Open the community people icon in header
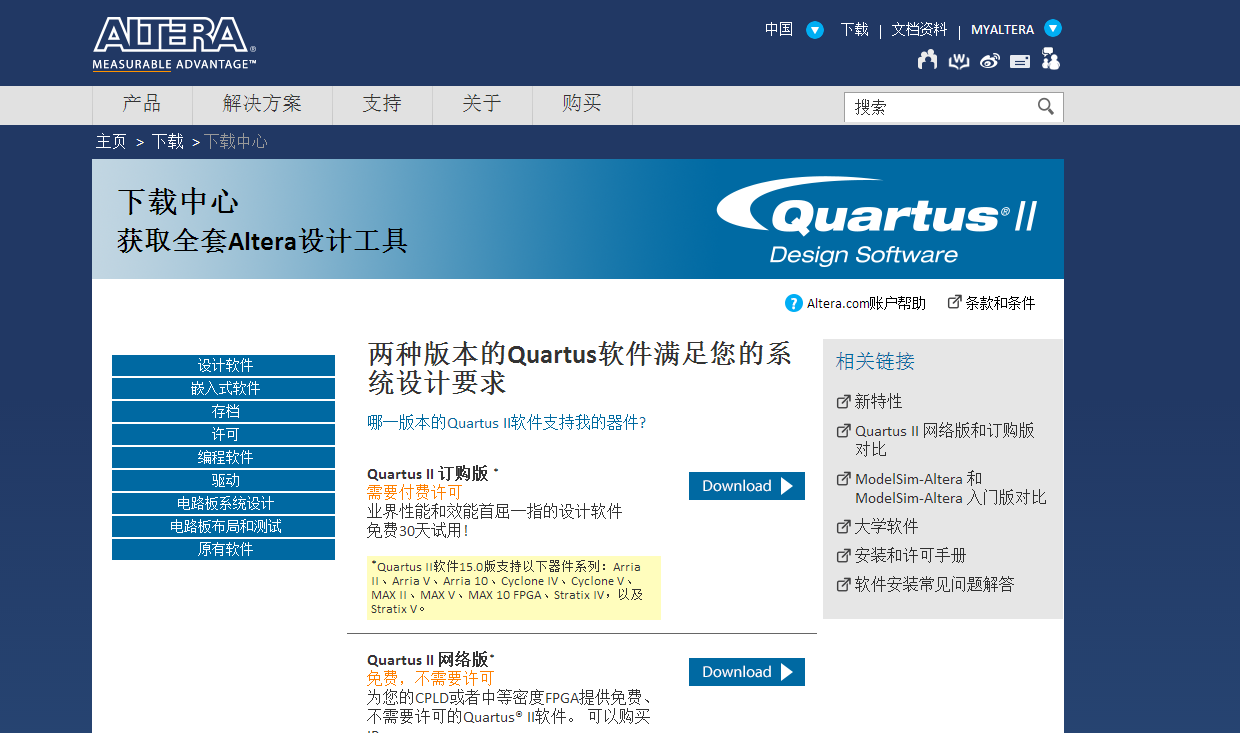The height and width of the screenshot is (733, 1240). pos(928,60)
